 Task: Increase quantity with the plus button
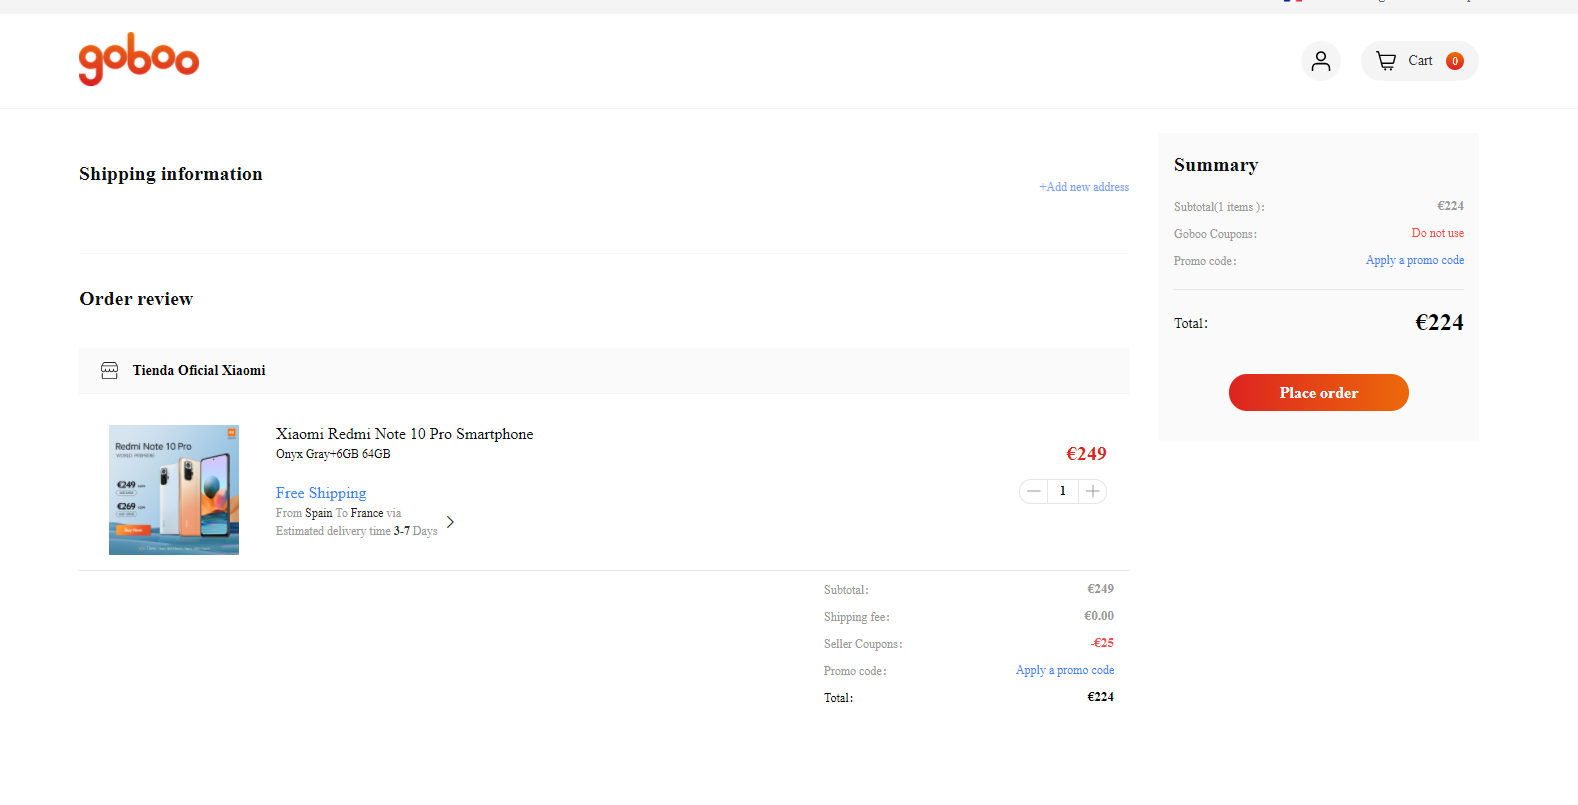pos(1093,491)
